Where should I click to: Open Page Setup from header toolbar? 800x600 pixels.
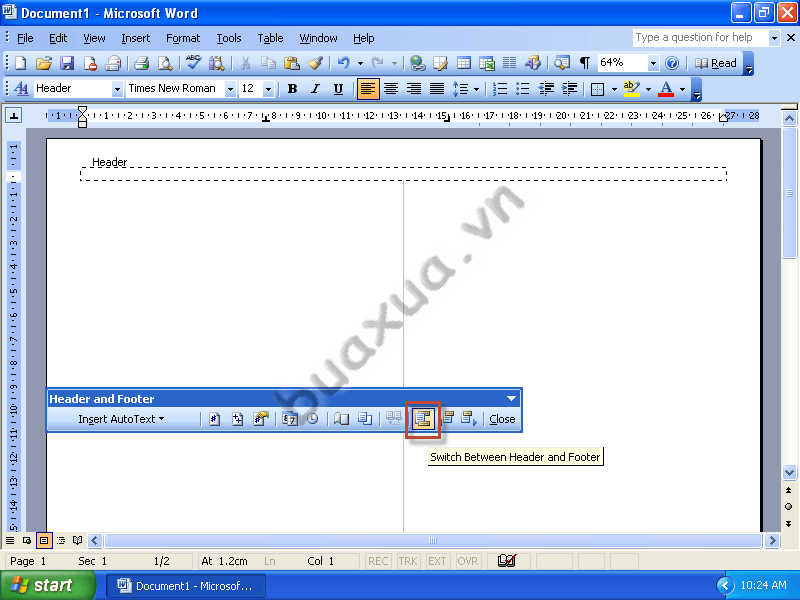341,419
